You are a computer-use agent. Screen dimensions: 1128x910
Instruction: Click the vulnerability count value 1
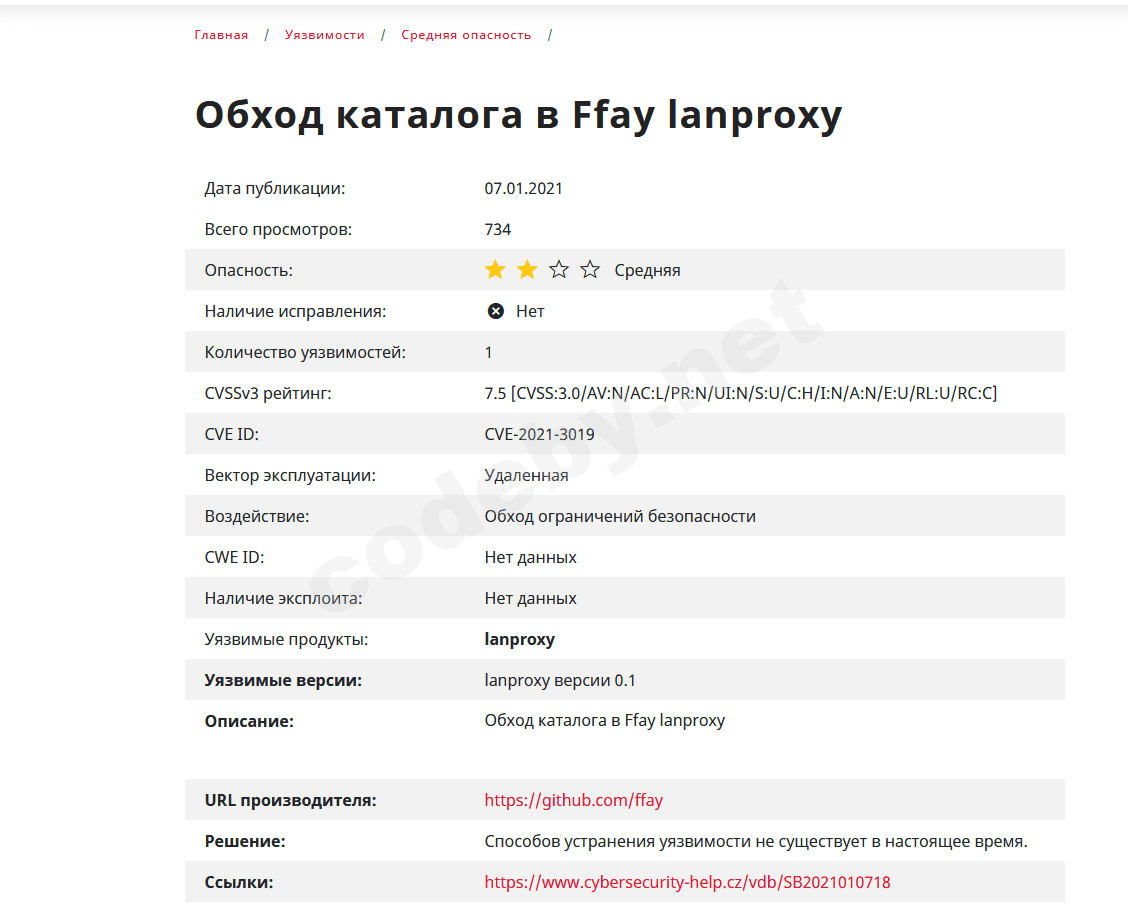click(488, 352)
